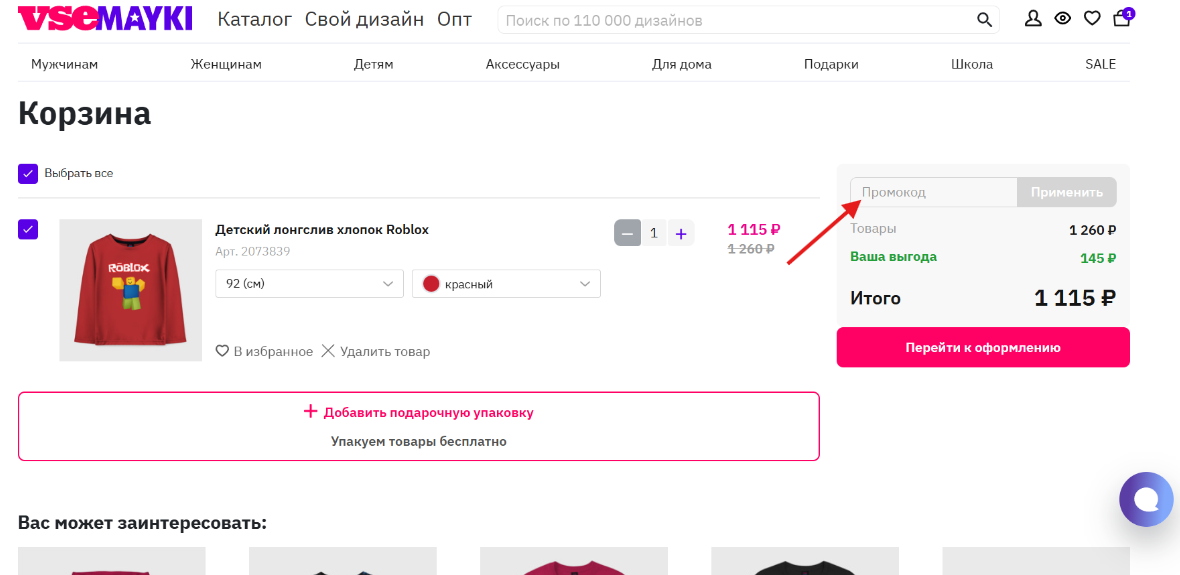Uncheck the Roblox longsleeve item checkbox
1180x575 pixels.
28,229
